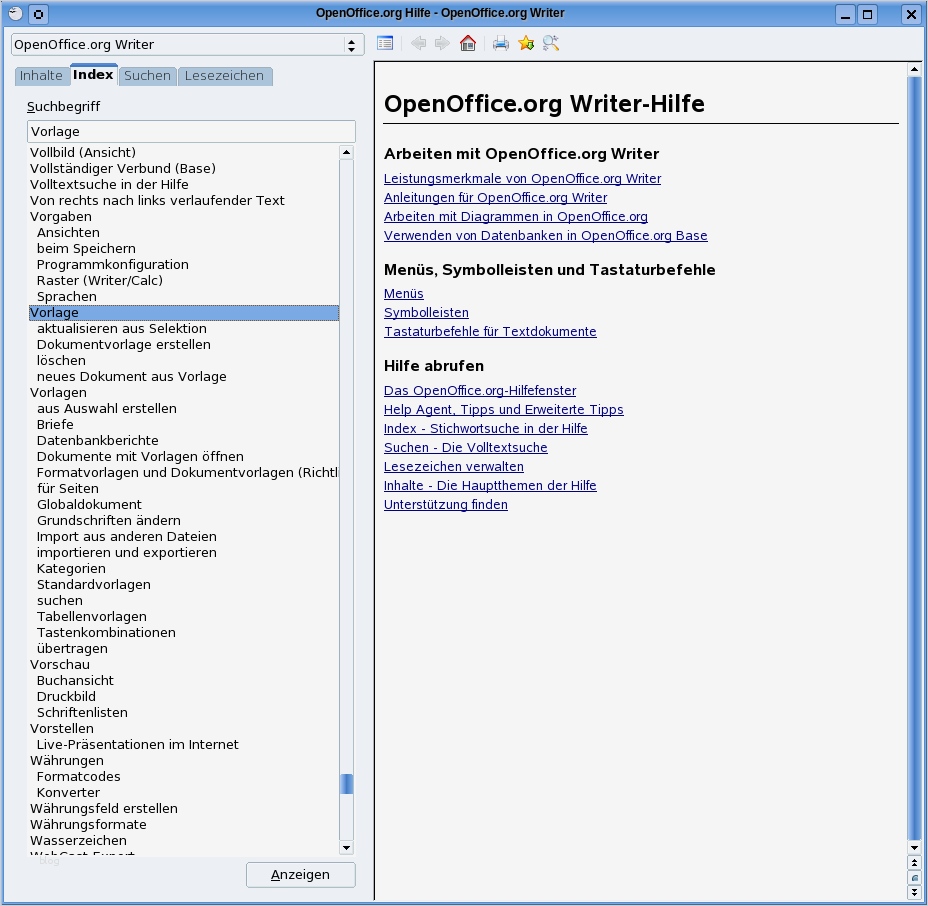Select index entry Programmkonfiguration
Image resolution: width=928 pixels, height=906 pixels.
112,265
